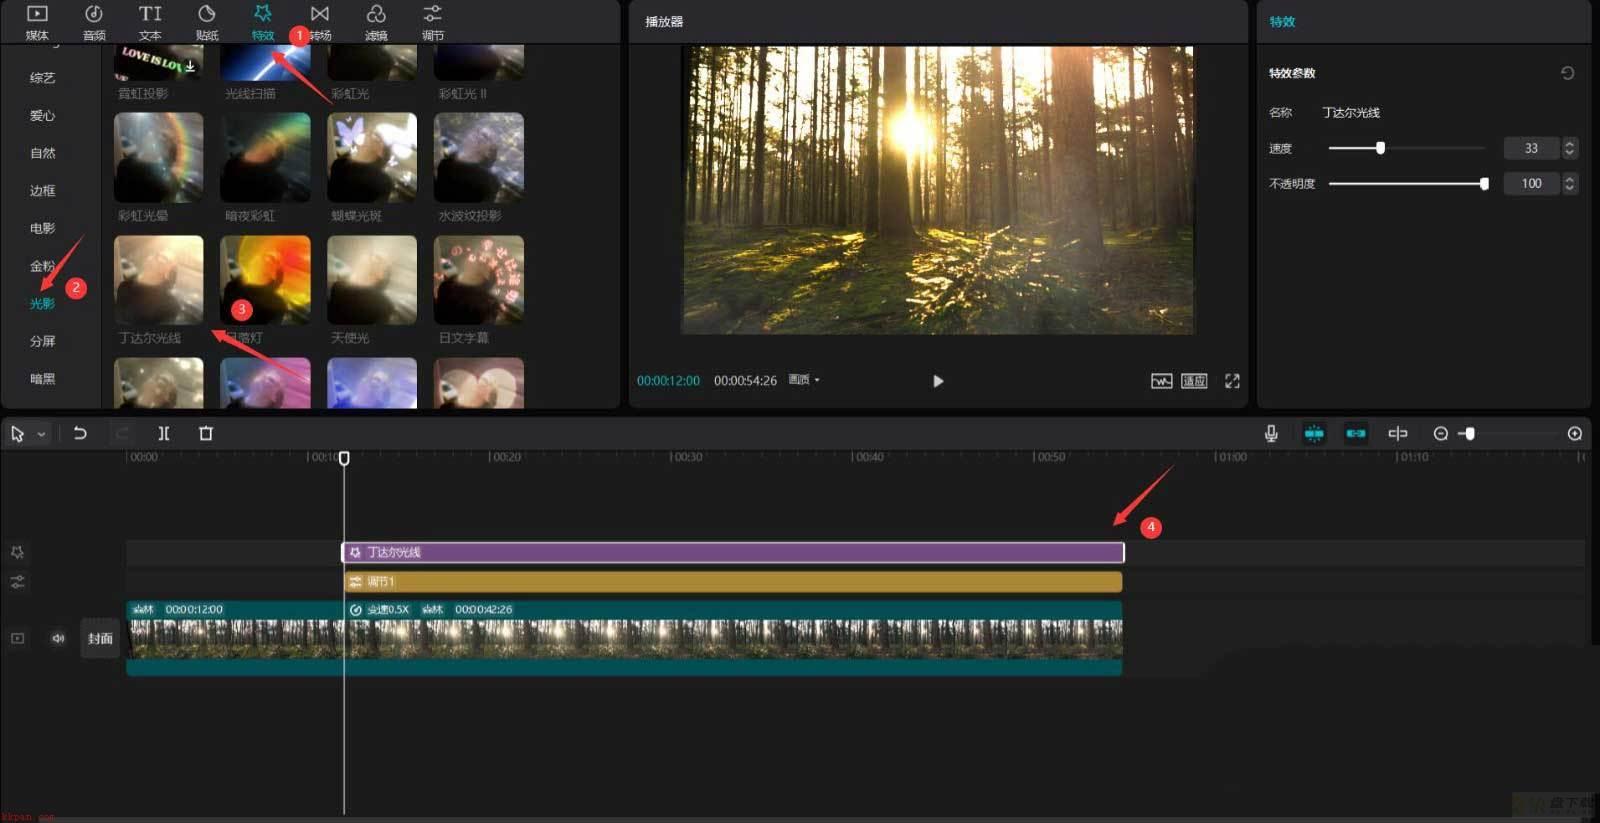The image size is (1600, 823).
Task: Choose the 暗夜彩虹 effect thumbnail
Action: (265, 157)
